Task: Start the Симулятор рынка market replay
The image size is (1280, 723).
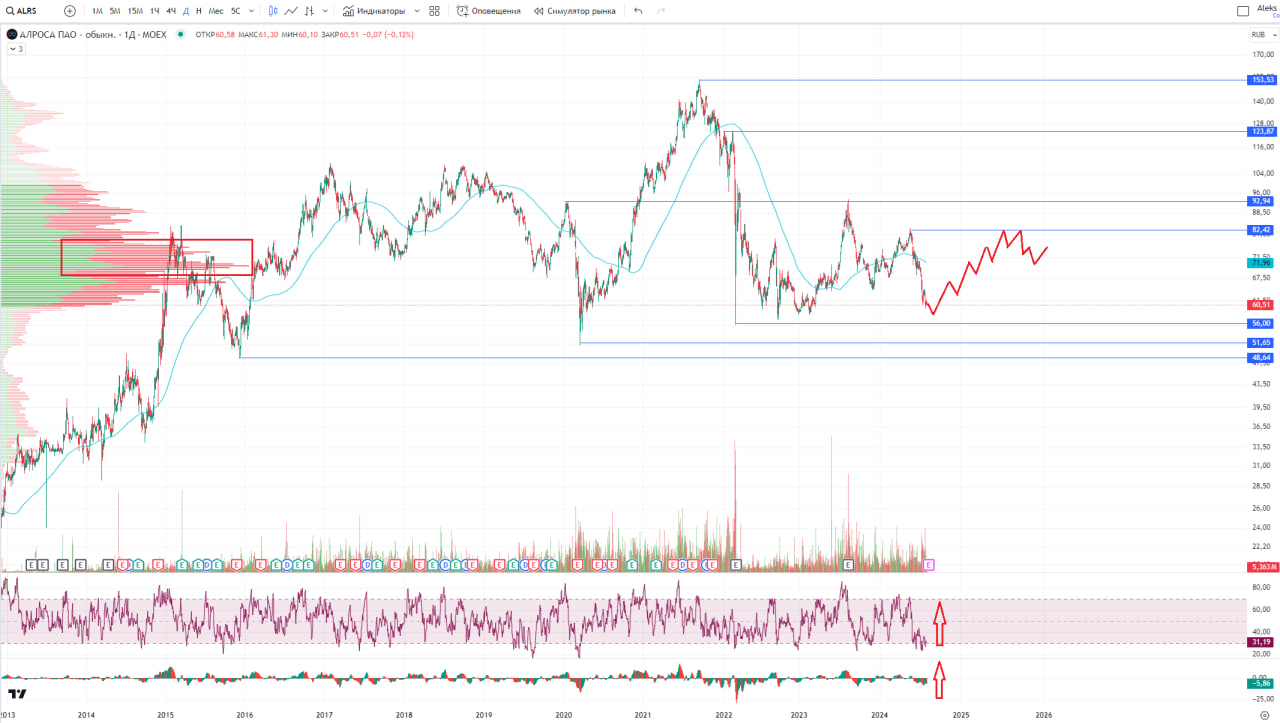Action: click(x=575, y=11)
